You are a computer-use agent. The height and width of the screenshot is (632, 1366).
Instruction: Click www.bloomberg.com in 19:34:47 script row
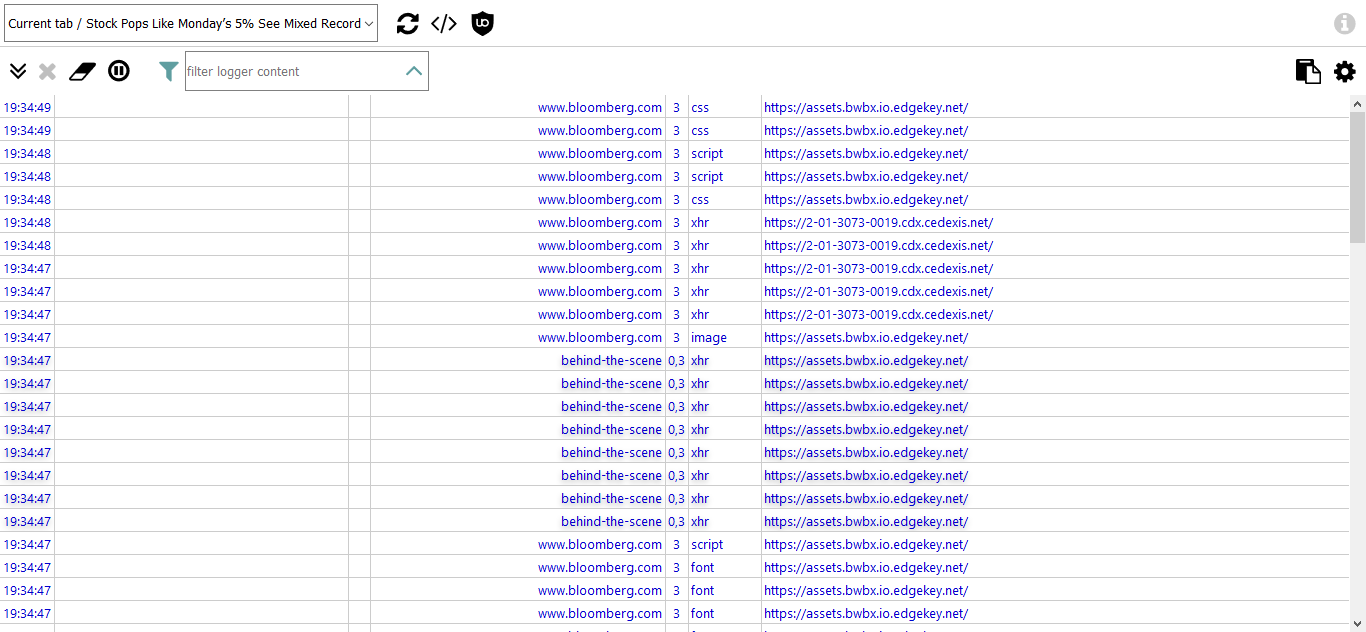pos(600,545)
